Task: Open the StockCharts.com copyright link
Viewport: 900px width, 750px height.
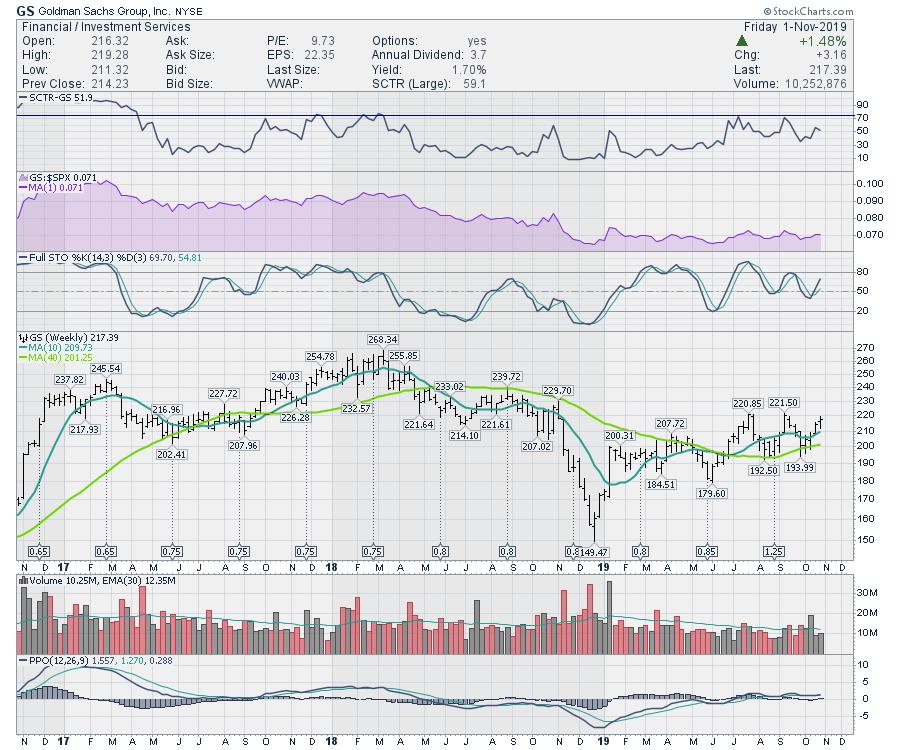Action: (808, 11)
